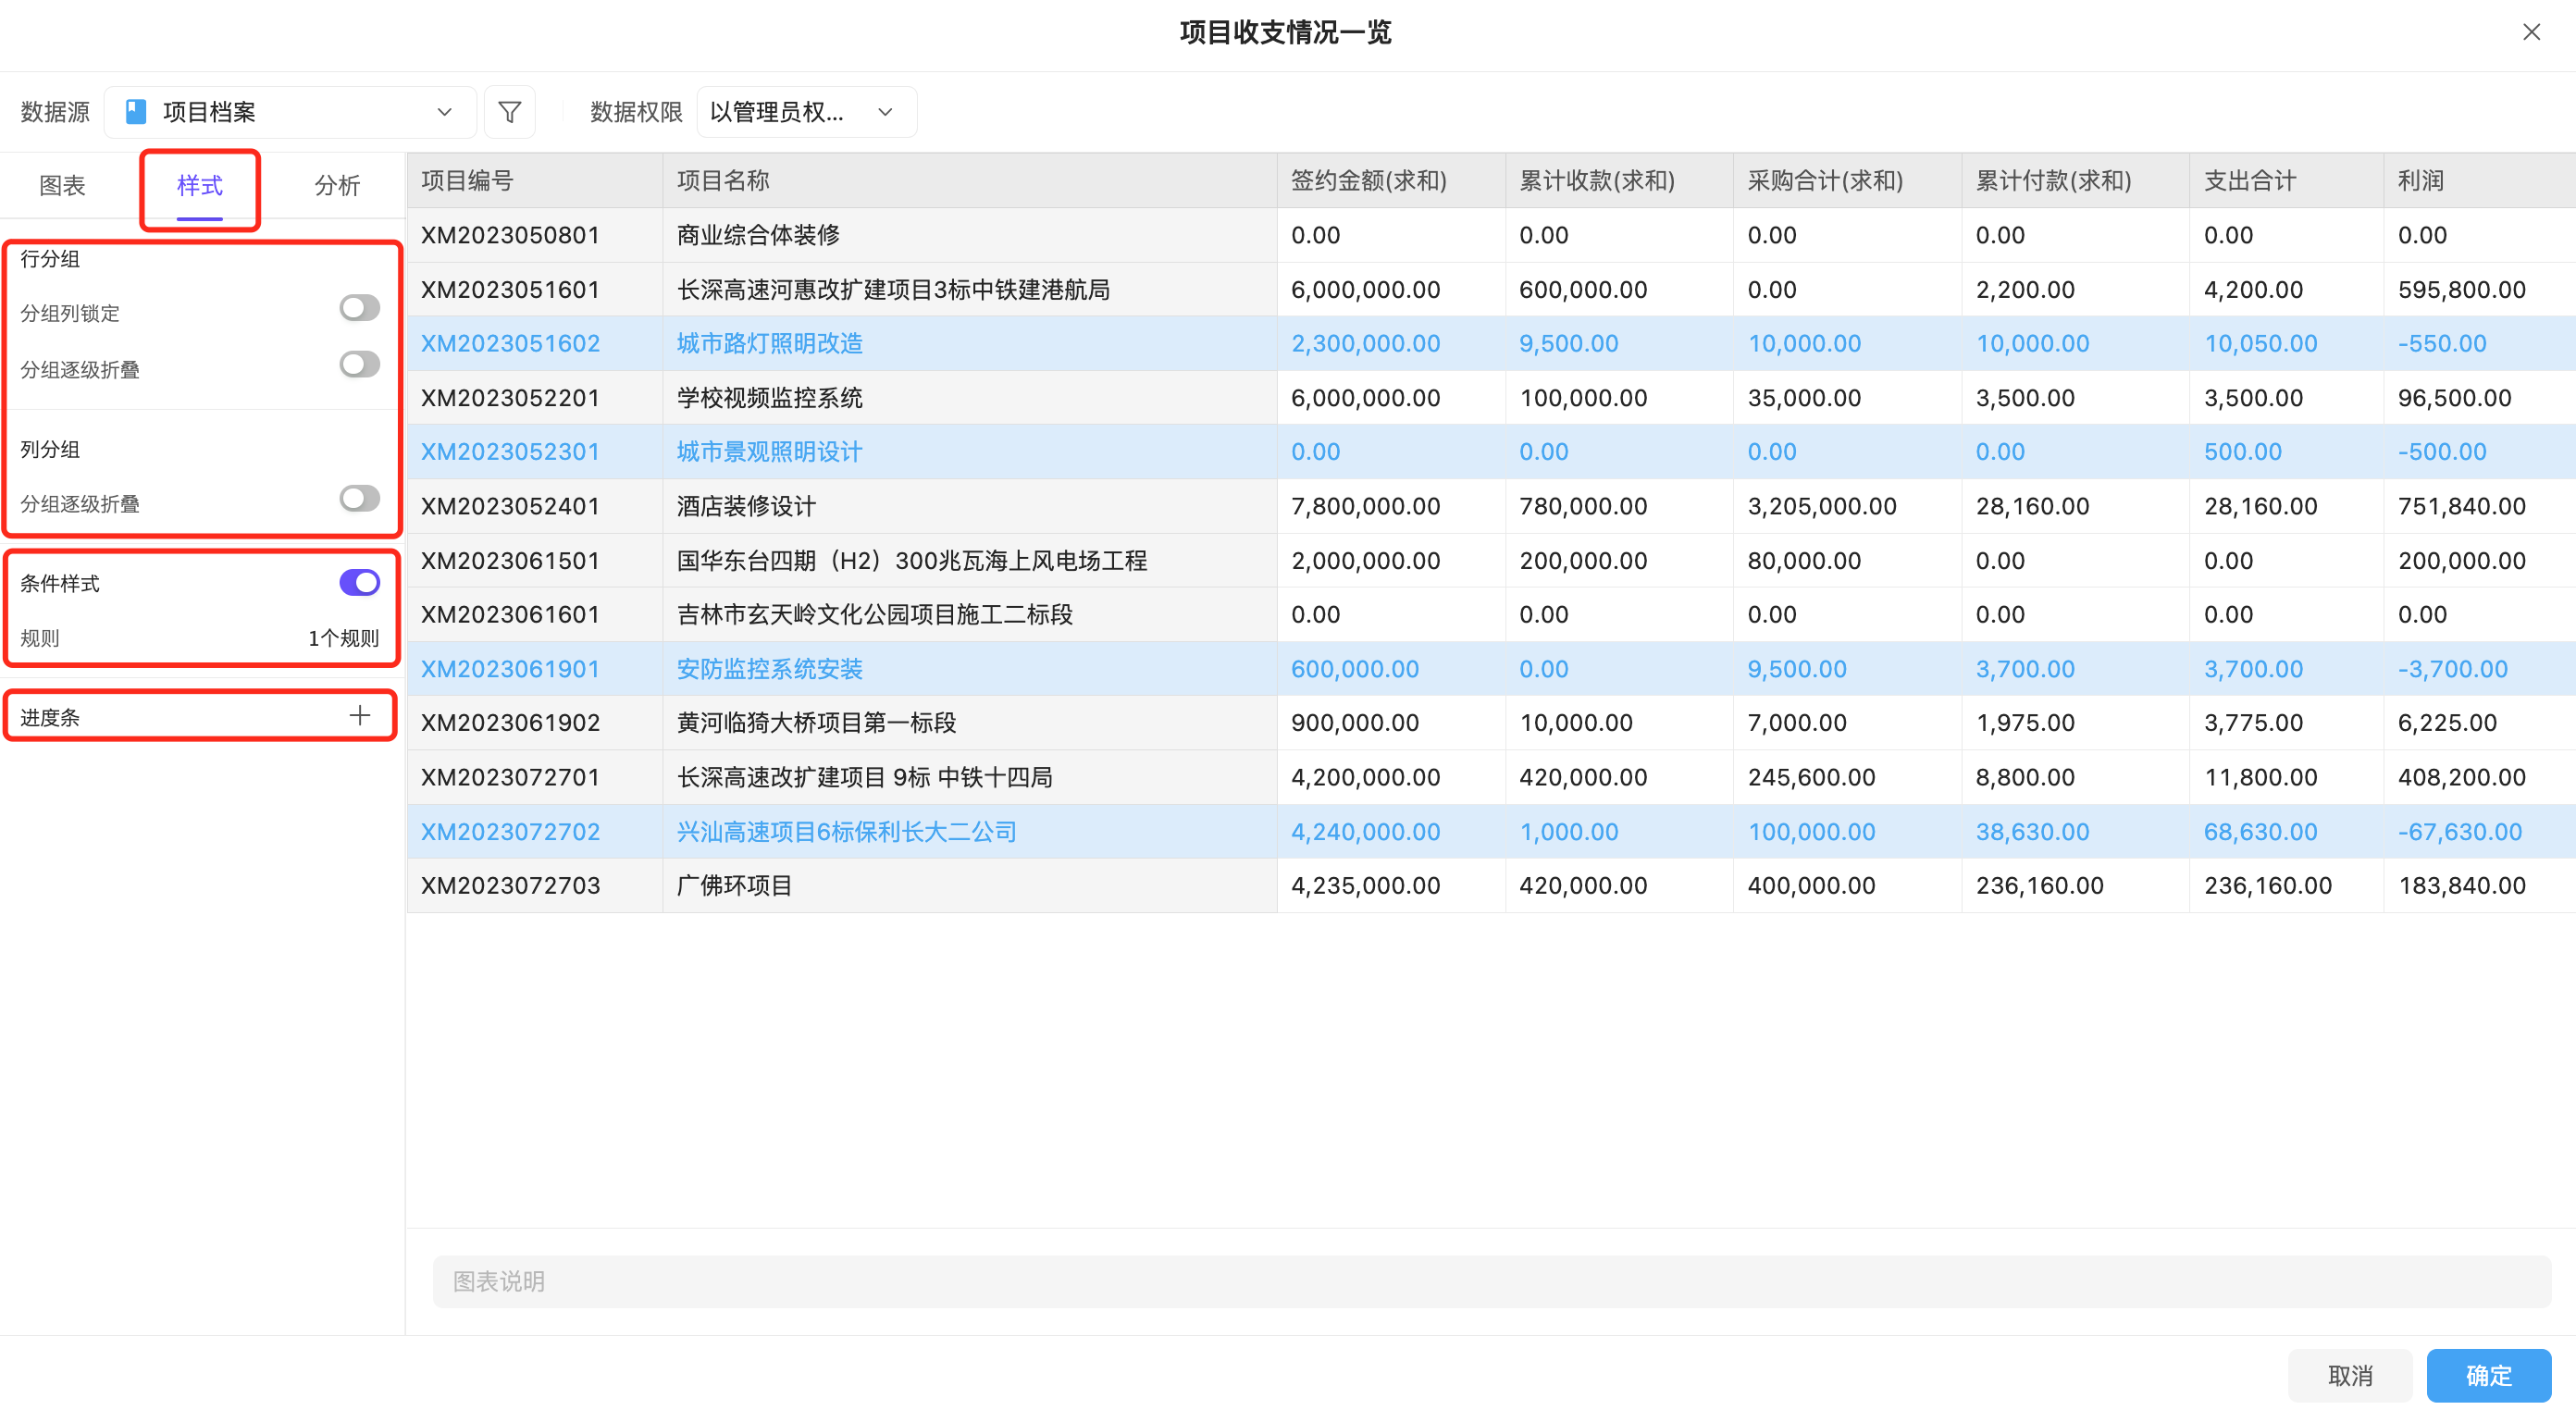Click value 245,600.00
The width and height of the screenshot is (2576, 1410).
tap(1811, 777)
